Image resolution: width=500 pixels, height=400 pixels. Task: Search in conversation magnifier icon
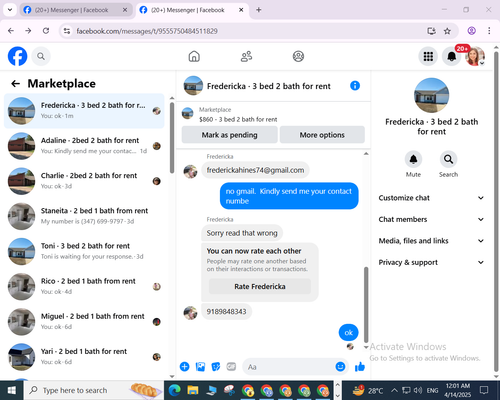pos(448,159)
